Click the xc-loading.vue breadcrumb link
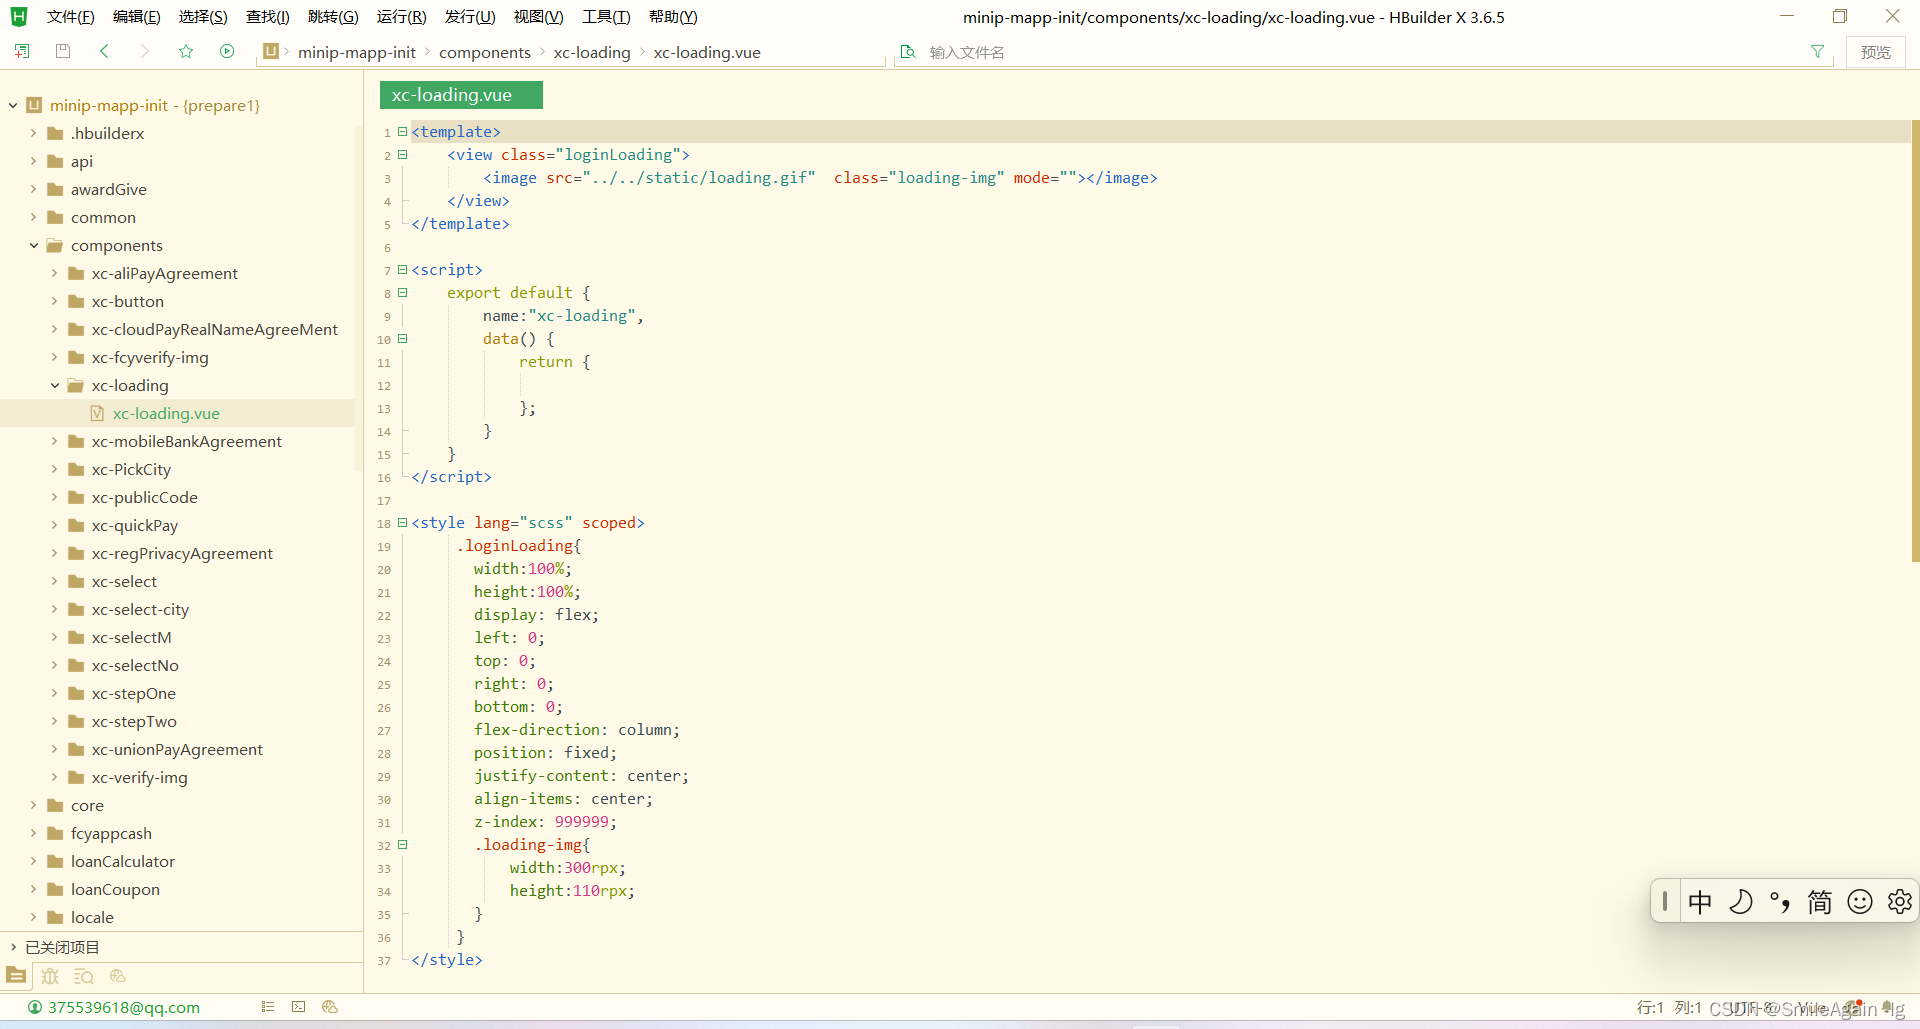 tap(707, 52)
